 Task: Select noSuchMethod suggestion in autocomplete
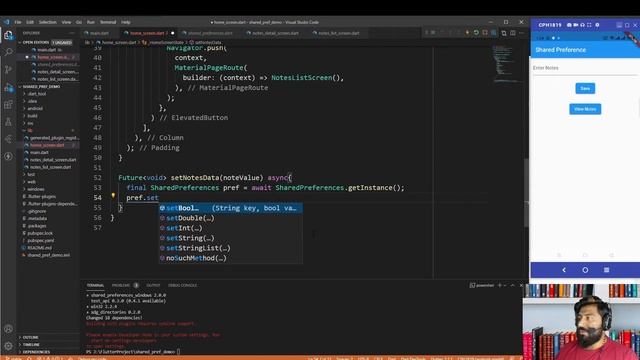pos(231,258)
